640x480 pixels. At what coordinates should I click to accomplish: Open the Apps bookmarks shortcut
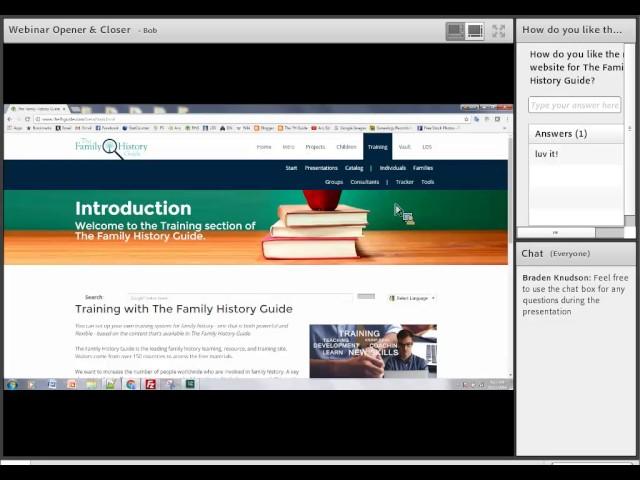click(x=15, y=128)
